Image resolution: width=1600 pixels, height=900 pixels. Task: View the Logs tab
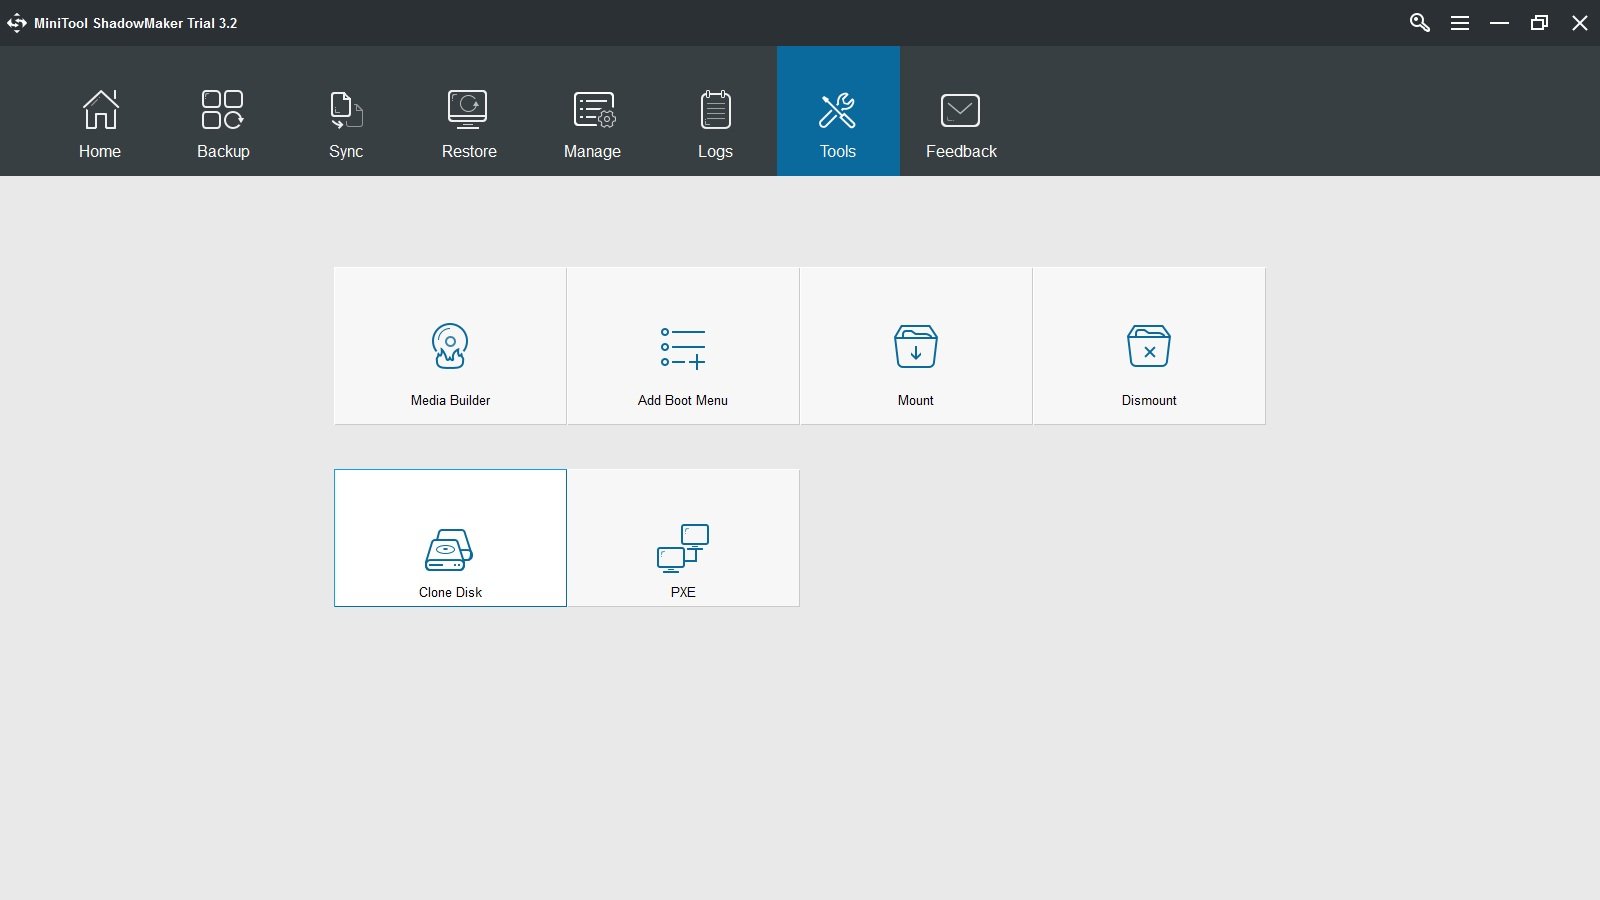(x=715, y=111)
